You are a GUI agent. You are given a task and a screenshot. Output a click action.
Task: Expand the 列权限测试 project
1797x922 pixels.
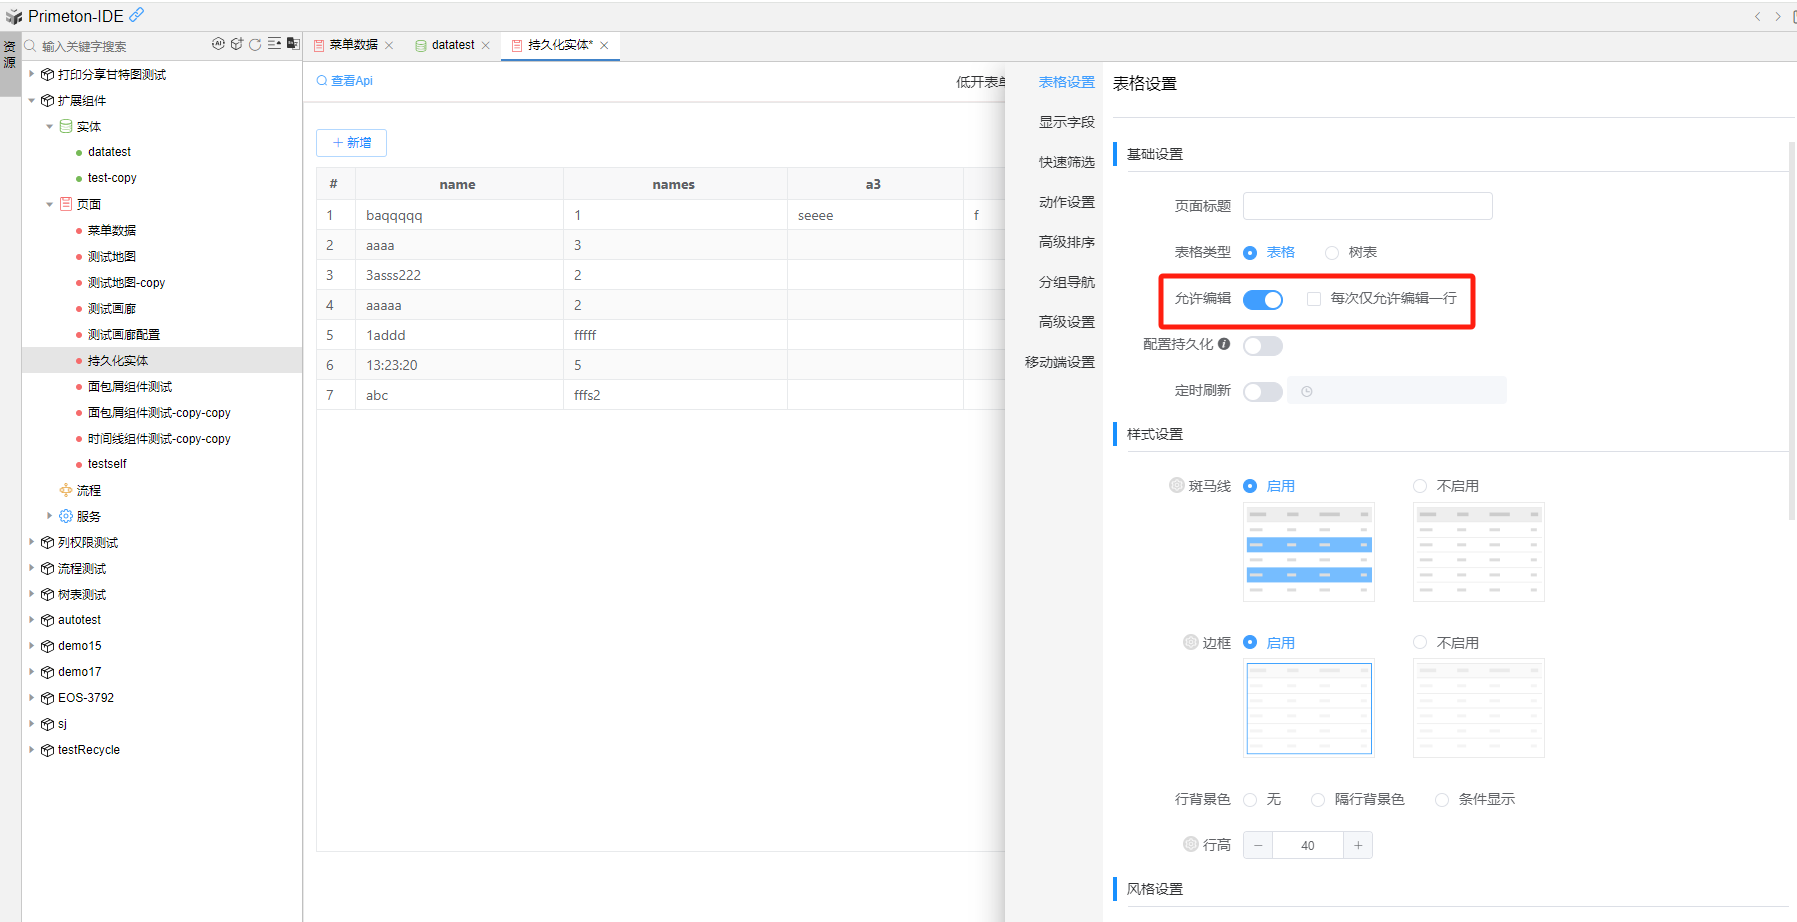tap(32, 542)
